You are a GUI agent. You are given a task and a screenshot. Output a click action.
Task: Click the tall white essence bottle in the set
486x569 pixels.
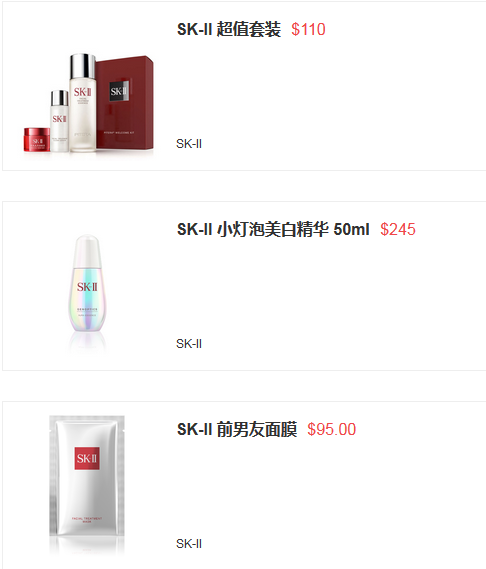pyautogui.click(x=83, y=103)
